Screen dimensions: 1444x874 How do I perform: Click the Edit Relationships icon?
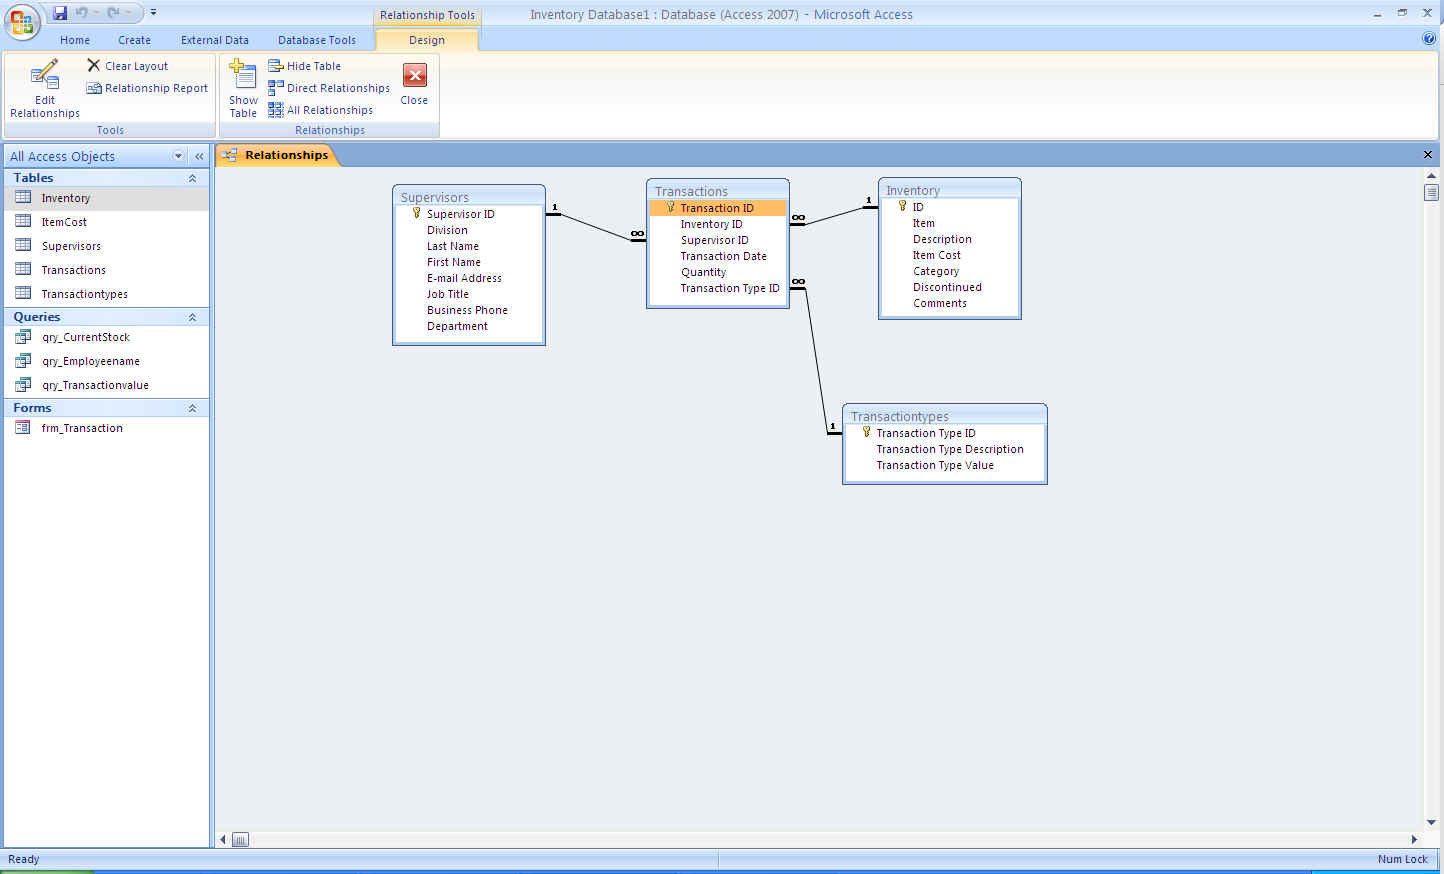click(x=45, y=75)
